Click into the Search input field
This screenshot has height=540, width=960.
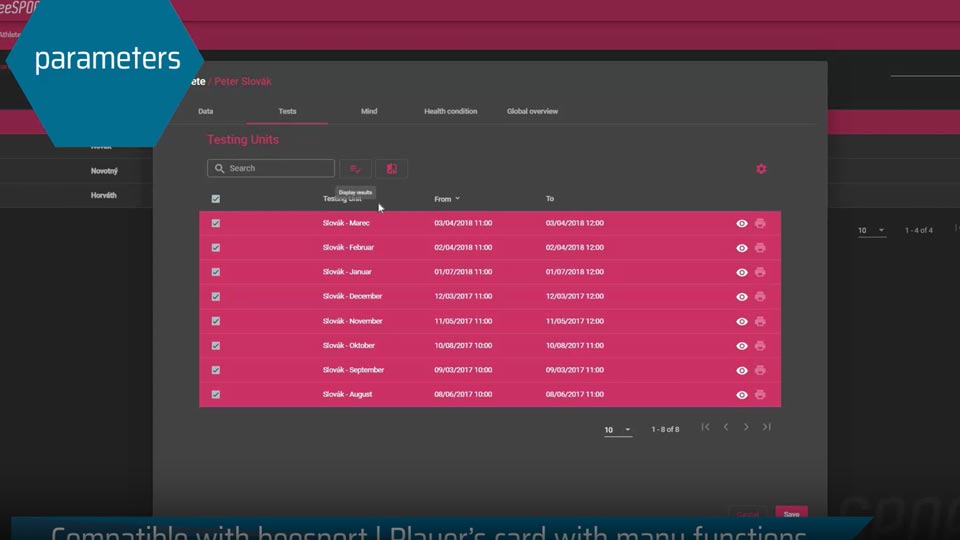pyautogui.click(x=271, y=168)
